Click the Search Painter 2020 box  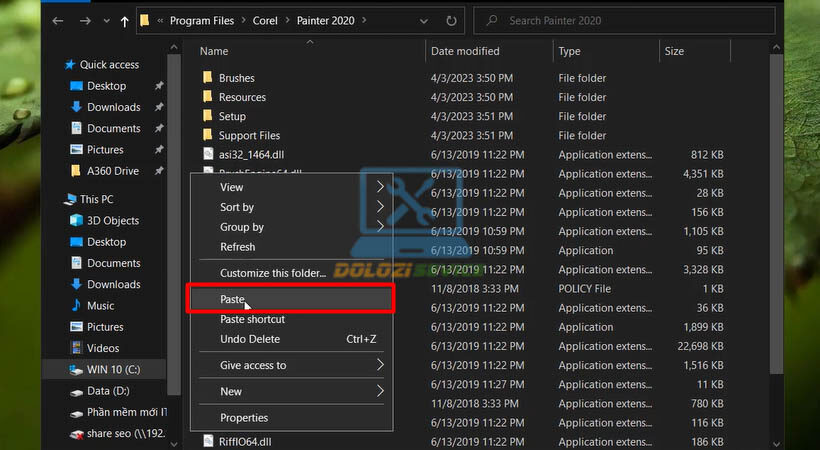coord(624,21)
